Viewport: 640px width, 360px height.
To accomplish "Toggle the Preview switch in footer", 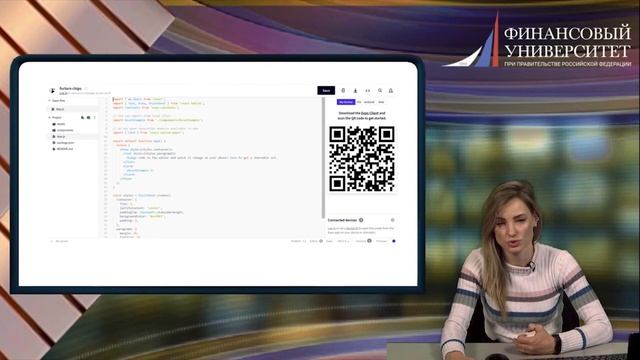I will tap(393, 241).
